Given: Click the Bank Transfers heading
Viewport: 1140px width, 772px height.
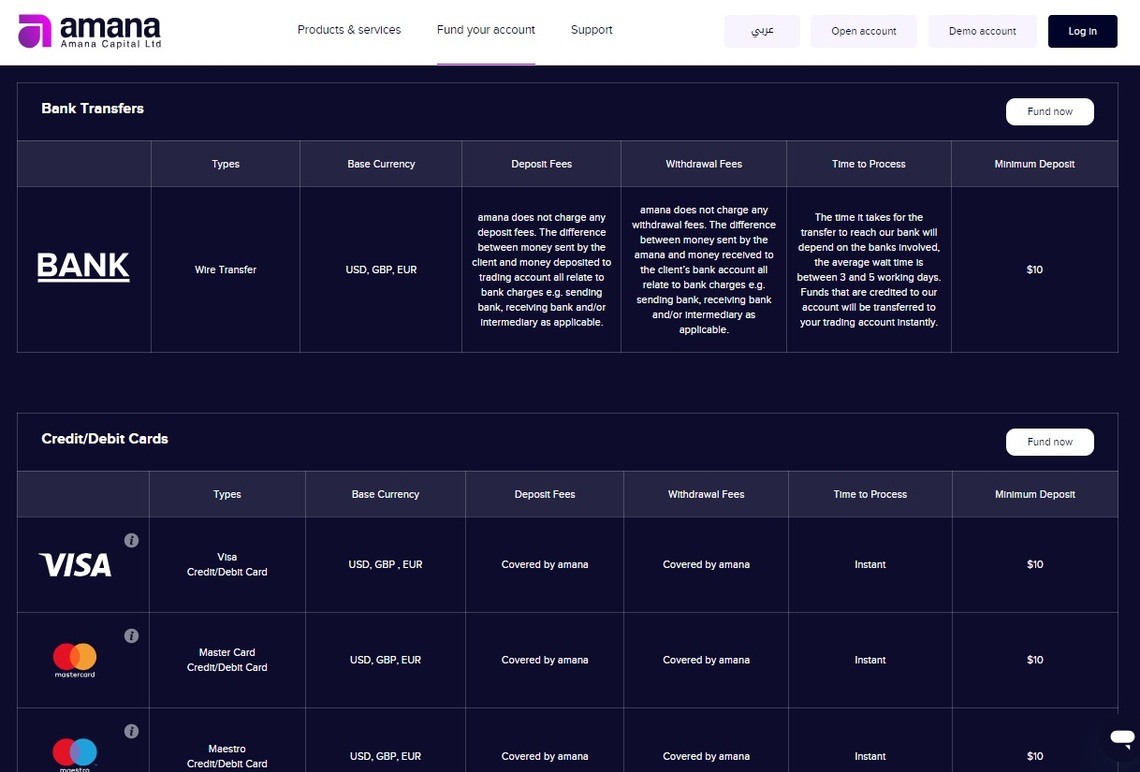Looking at the screenshot, I should (92, 108).
